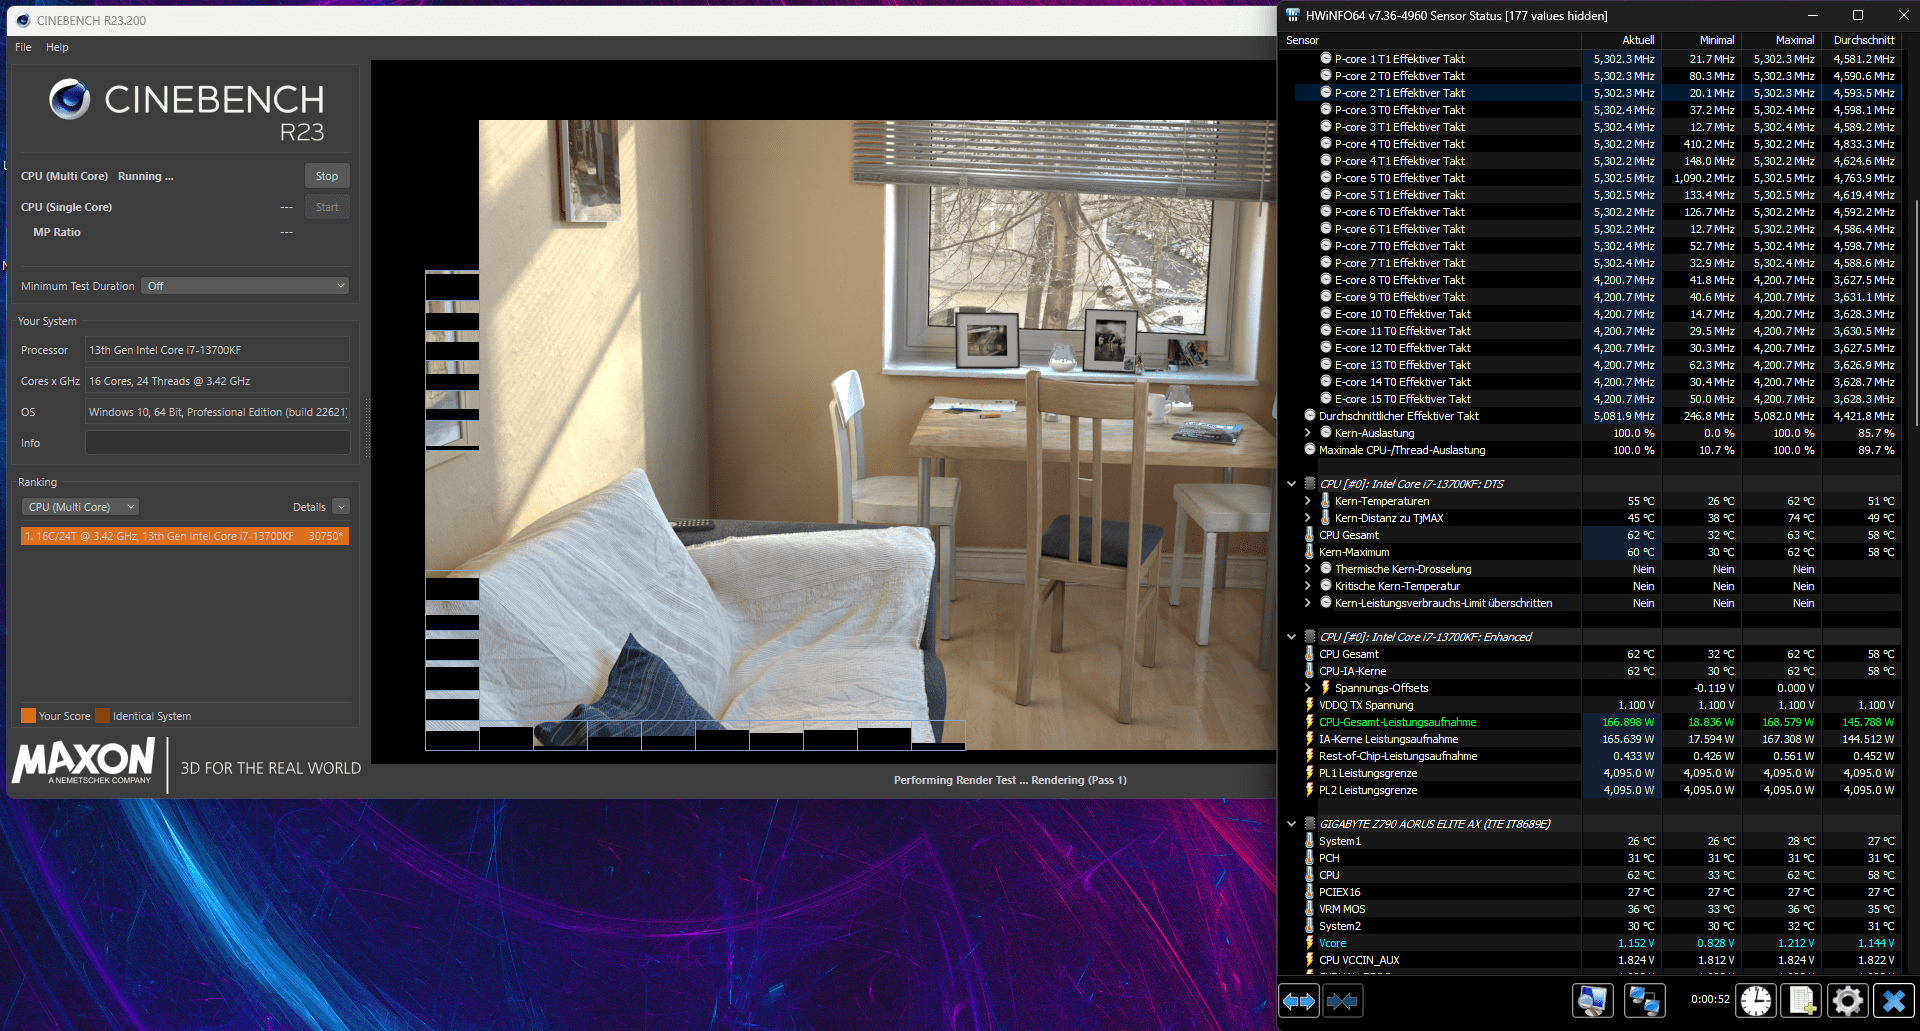The height and width of the screenshot is (1031, 1920).
Task: Click the Maximal column header
Action: point(1781,40)
